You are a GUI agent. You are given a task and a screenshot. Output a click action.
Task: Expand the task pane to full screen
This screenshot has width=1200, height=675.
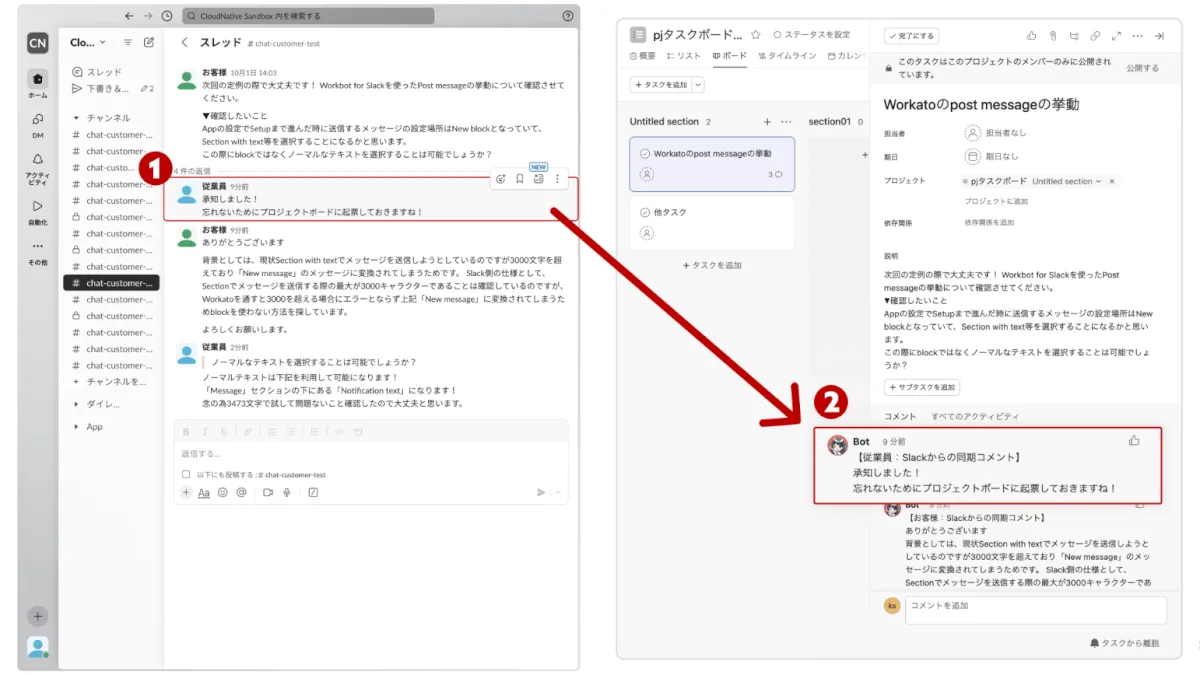click(1117, 36)
